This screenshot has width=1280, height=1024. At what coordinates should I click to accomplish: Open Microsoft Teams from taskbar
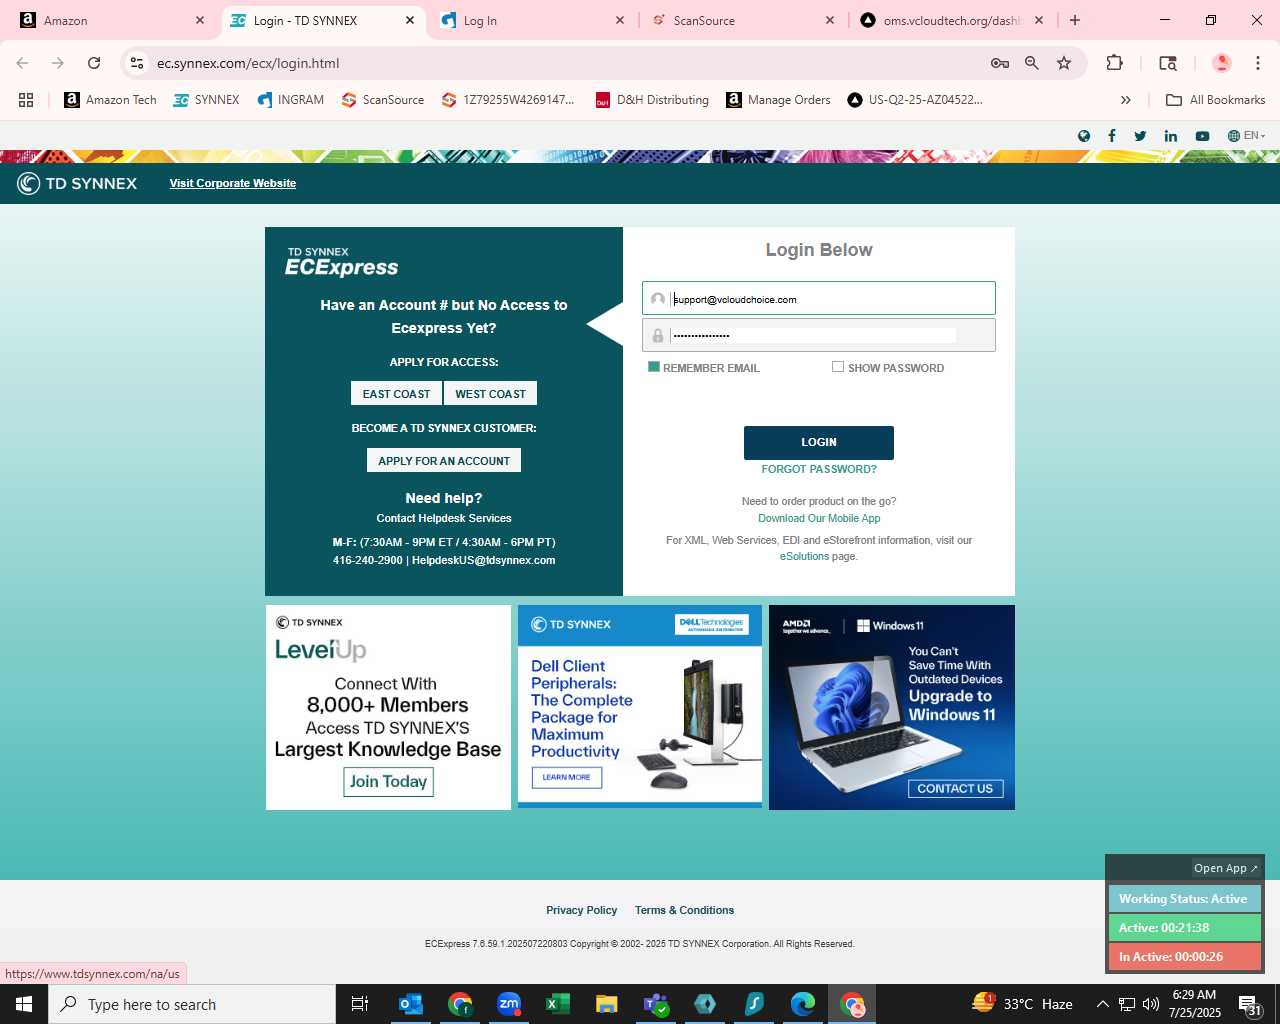[x=656, y=1004]
